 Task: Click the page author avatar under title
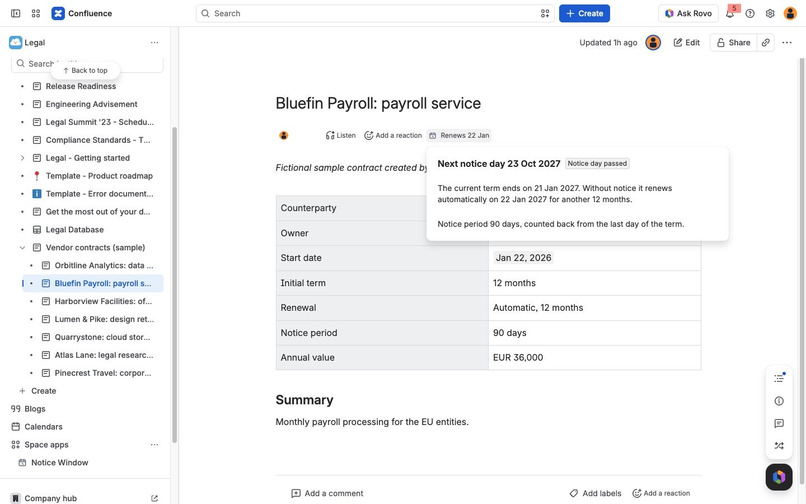click(284, 136)
